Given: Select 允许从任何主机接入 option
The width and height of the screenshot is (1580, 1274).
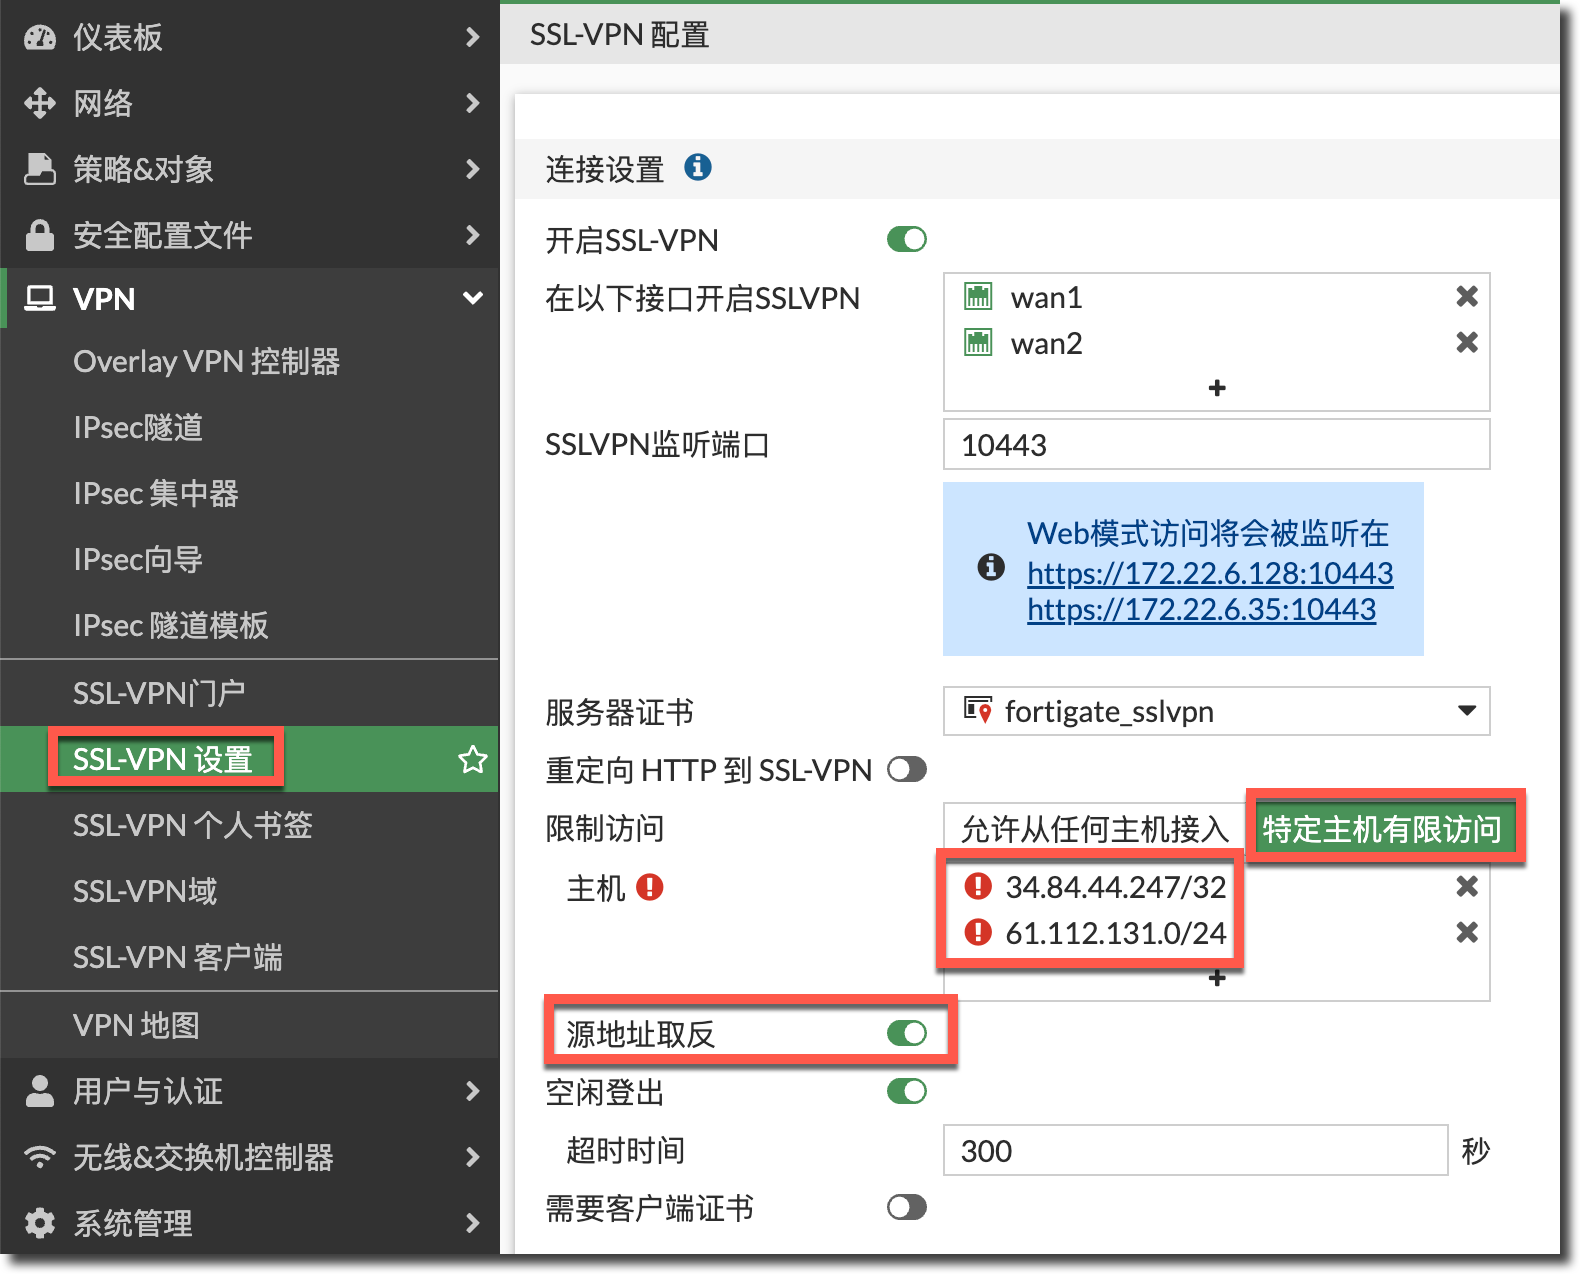Looking at the screenshot, I should [1094, 828].
